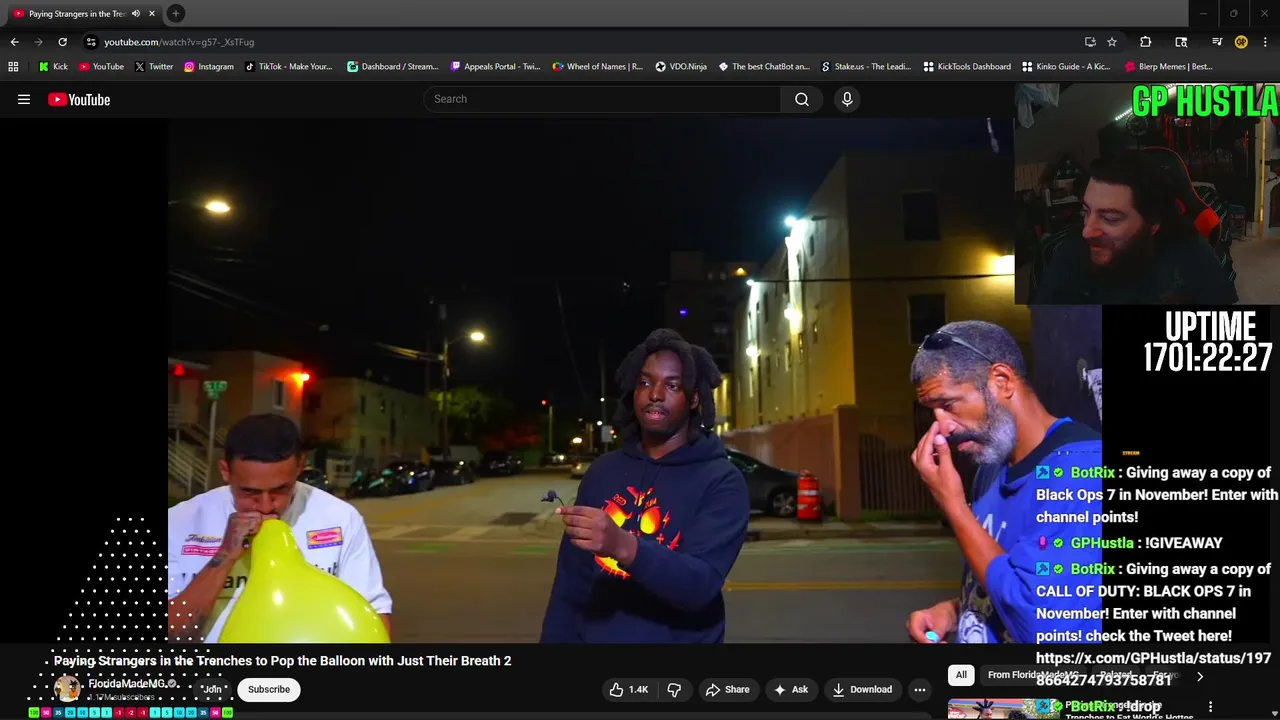
Task: Open the Instagram bookmark
Action: [x=208, y=67]
